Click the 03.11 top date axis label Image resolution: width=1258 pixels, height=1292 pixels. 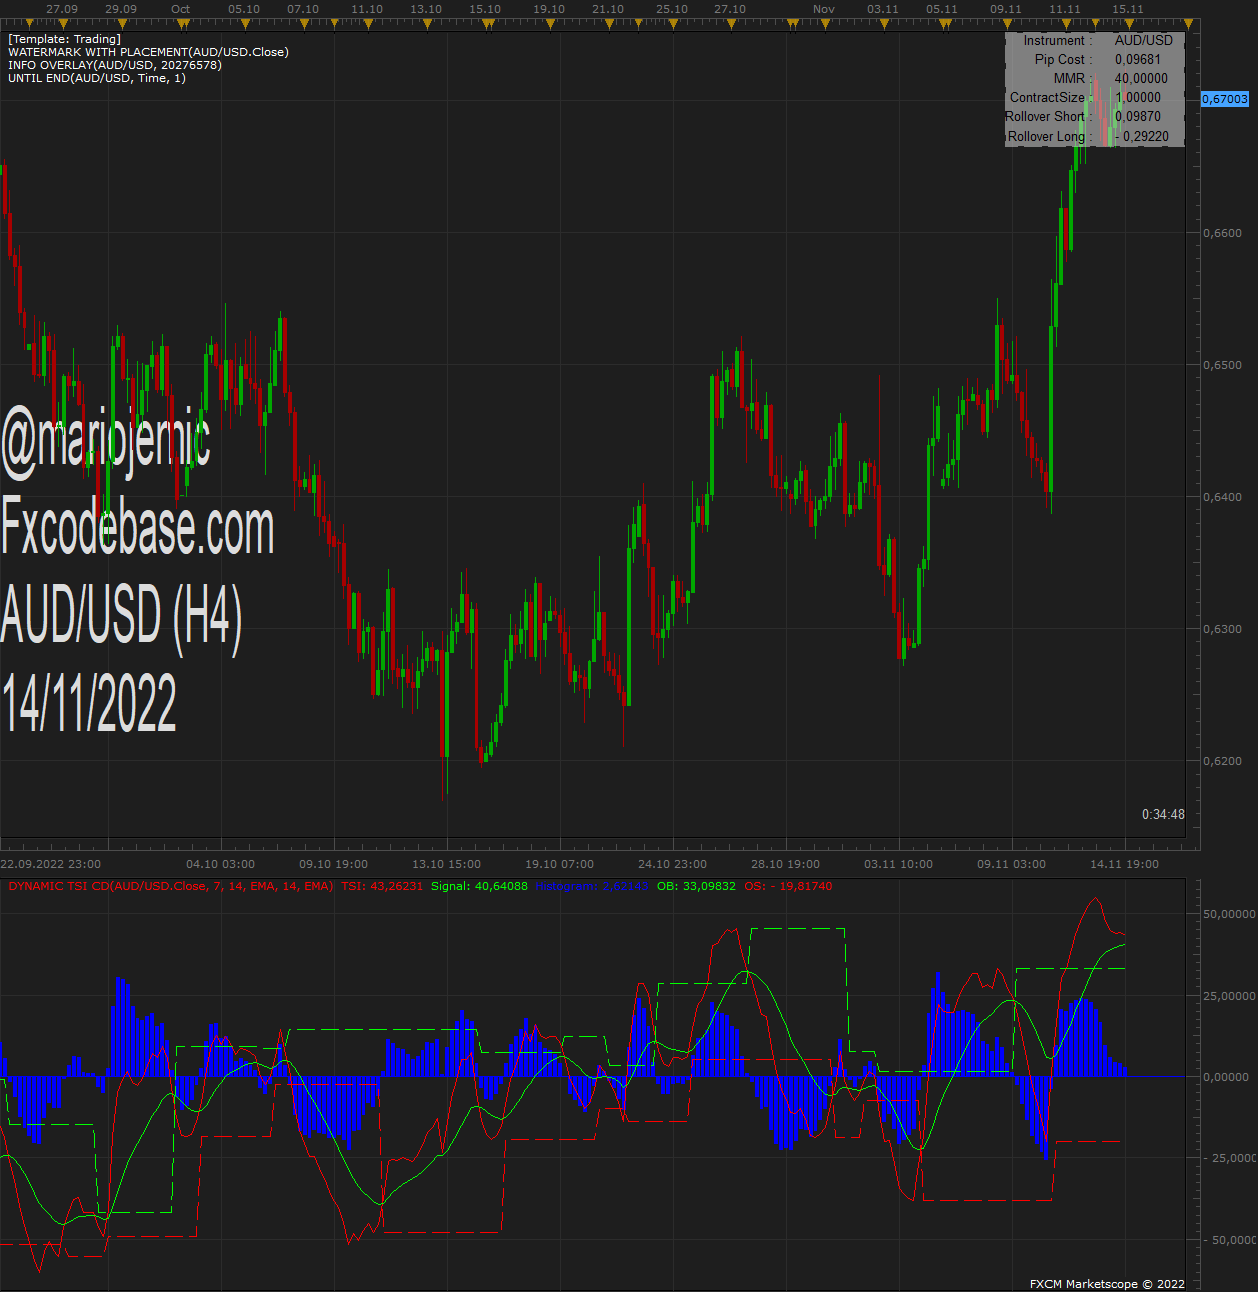click(x=883, y=9)
